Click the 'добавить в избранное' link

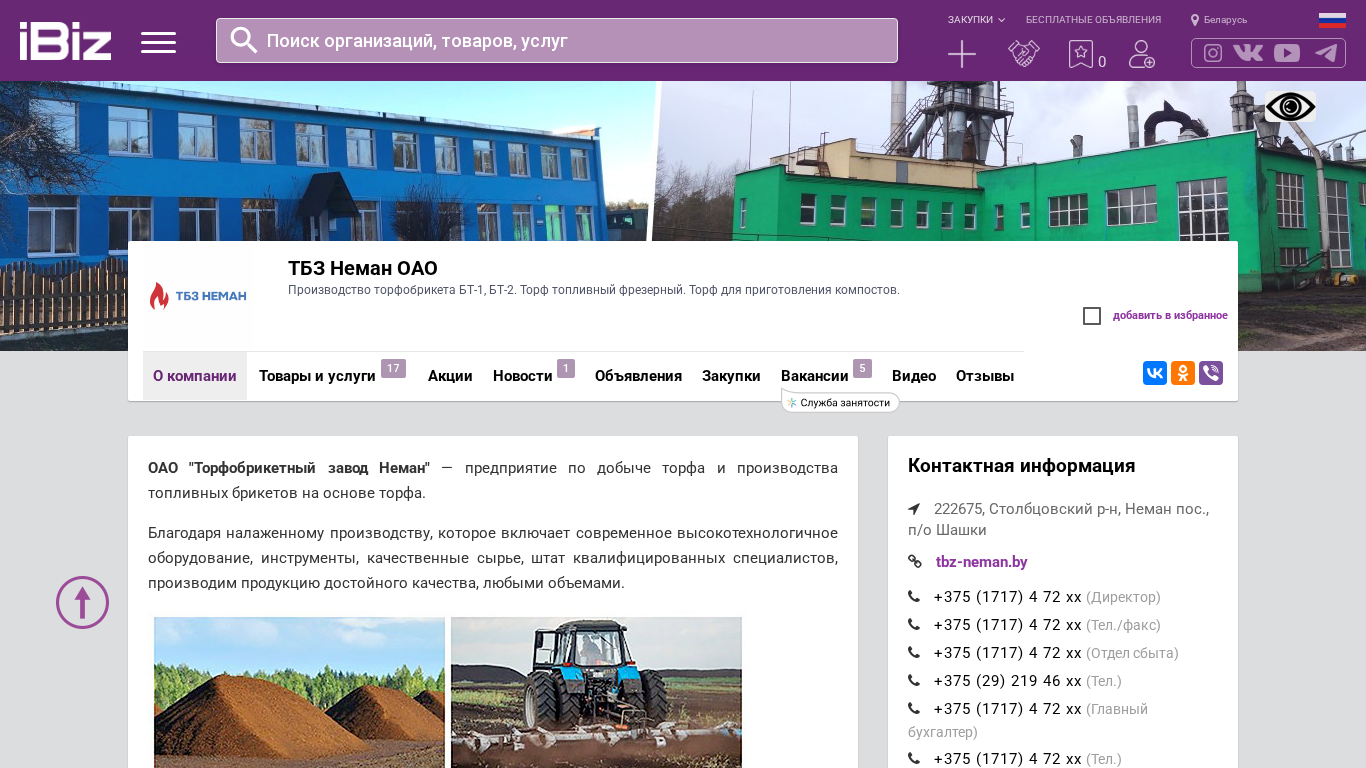point(1170,316)
